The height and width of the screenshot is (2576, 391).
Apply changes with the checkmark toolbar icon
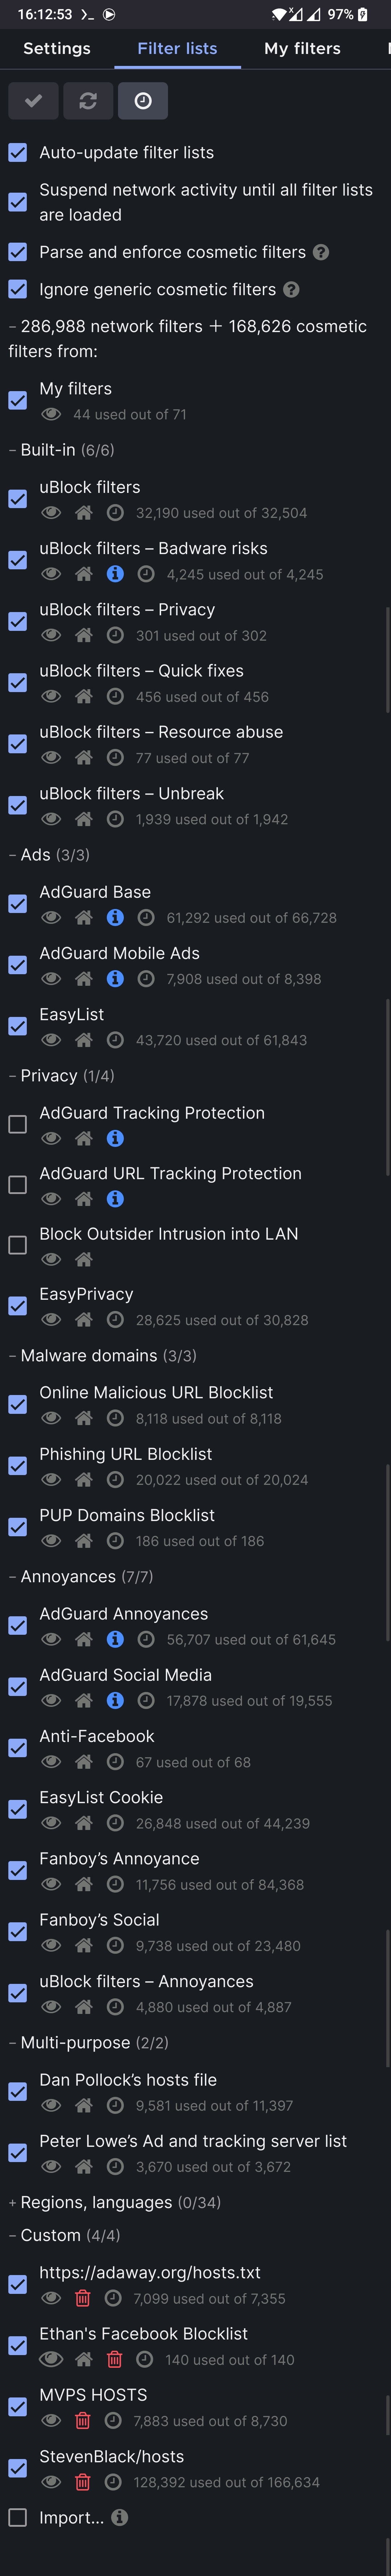[33, 101]
